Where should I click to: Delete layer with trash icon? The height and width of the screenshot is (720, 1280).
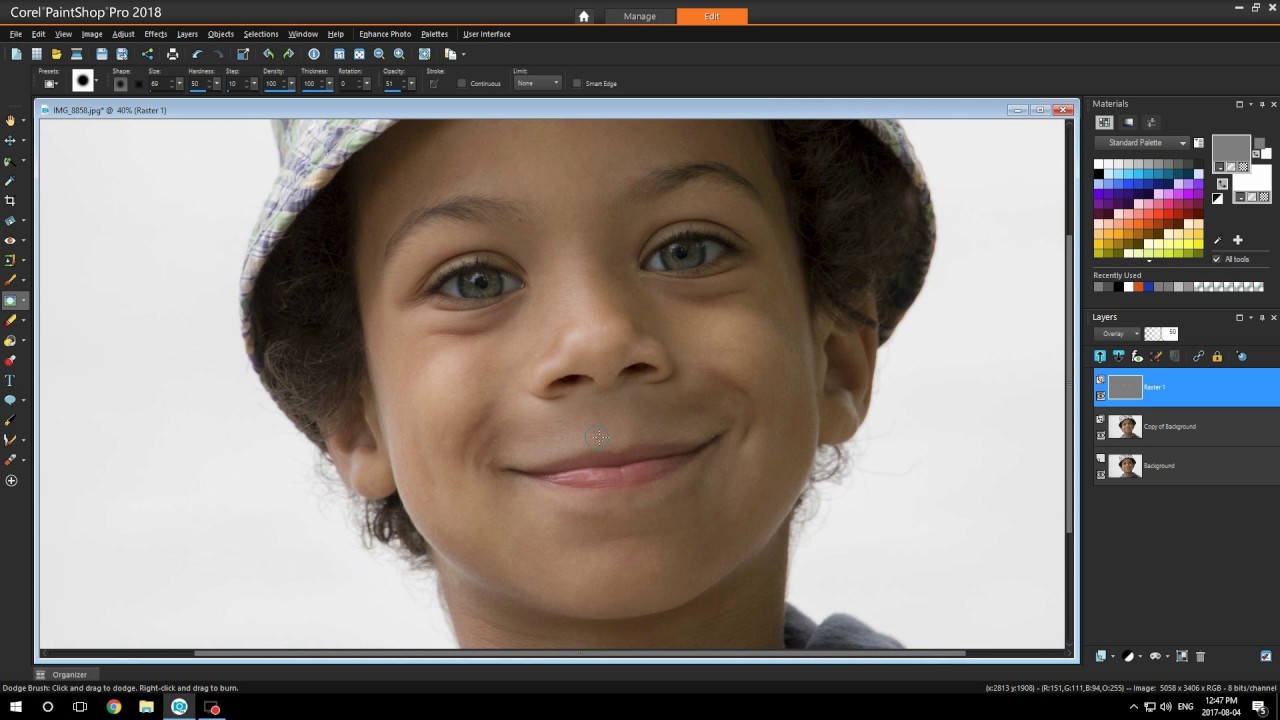[1201, 656]
